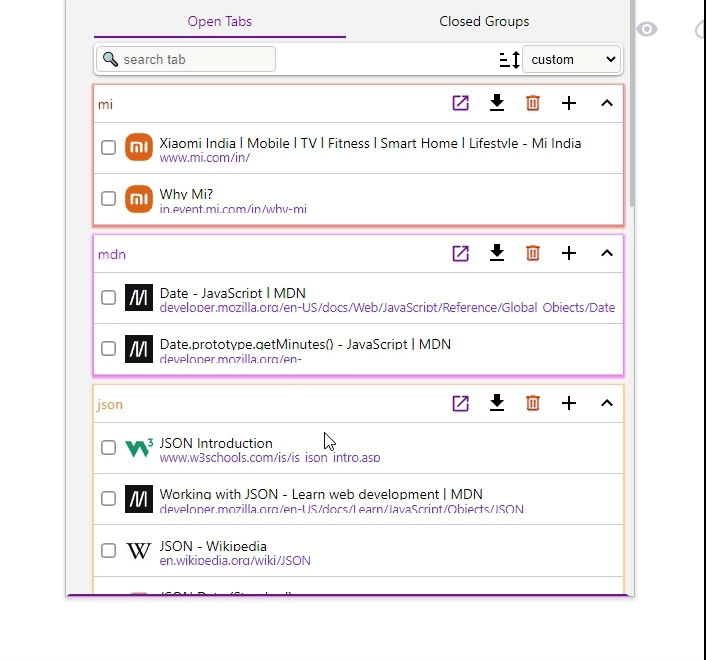
Task: Collapse the json group
Action: (x=607, y=403)
